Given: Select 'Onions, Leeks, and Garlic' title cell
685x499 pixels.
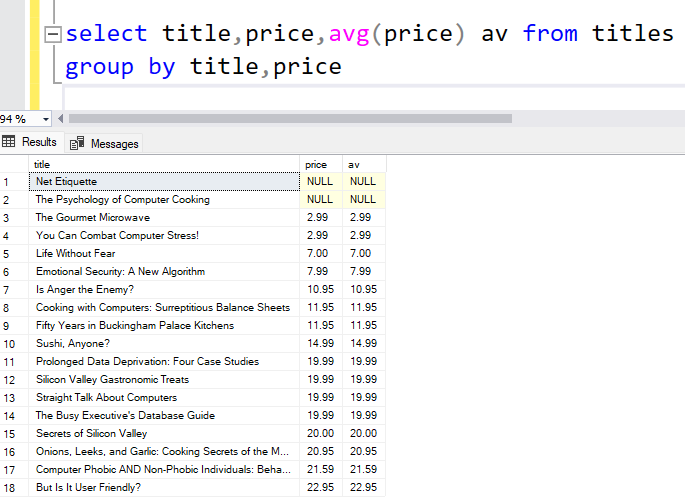Looking at the screenshot, I should [x=164, y=451].
